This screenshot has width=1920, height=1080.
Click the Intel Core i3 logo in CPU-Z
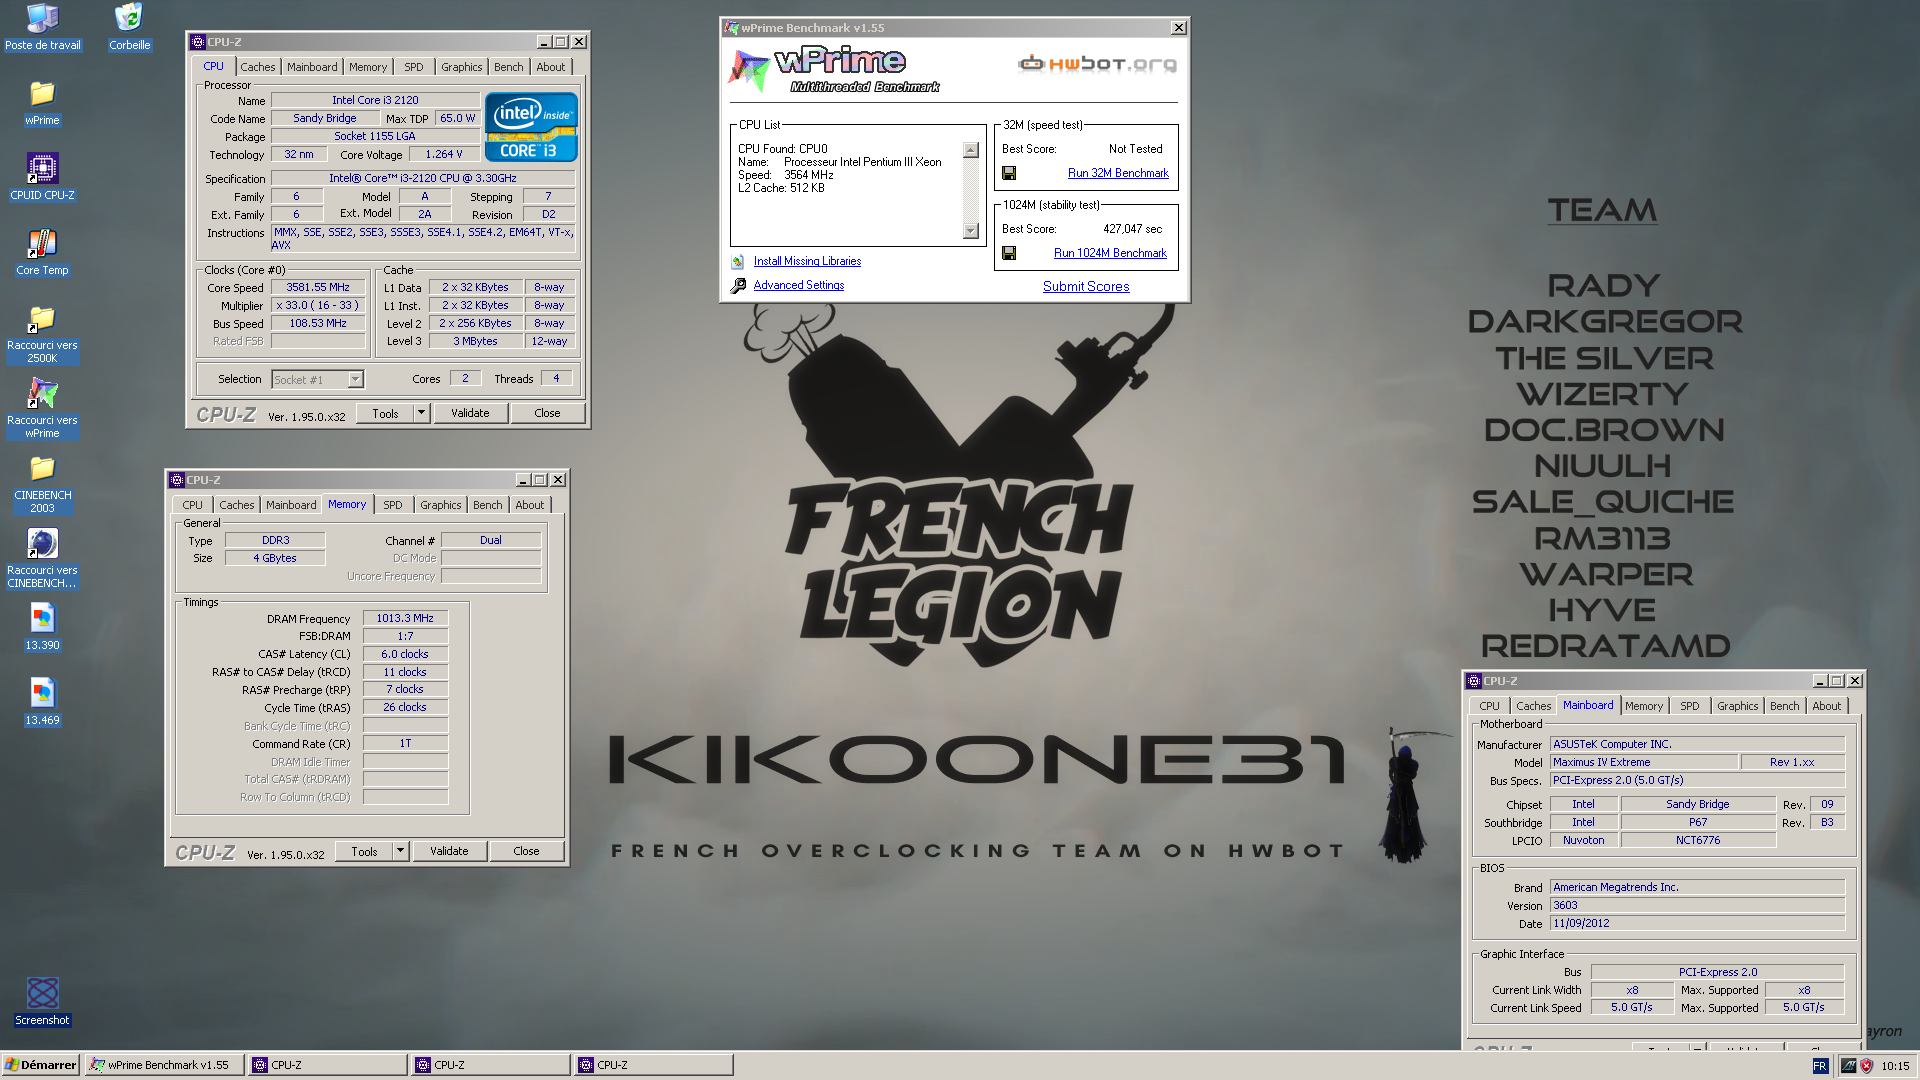point(531,127)
